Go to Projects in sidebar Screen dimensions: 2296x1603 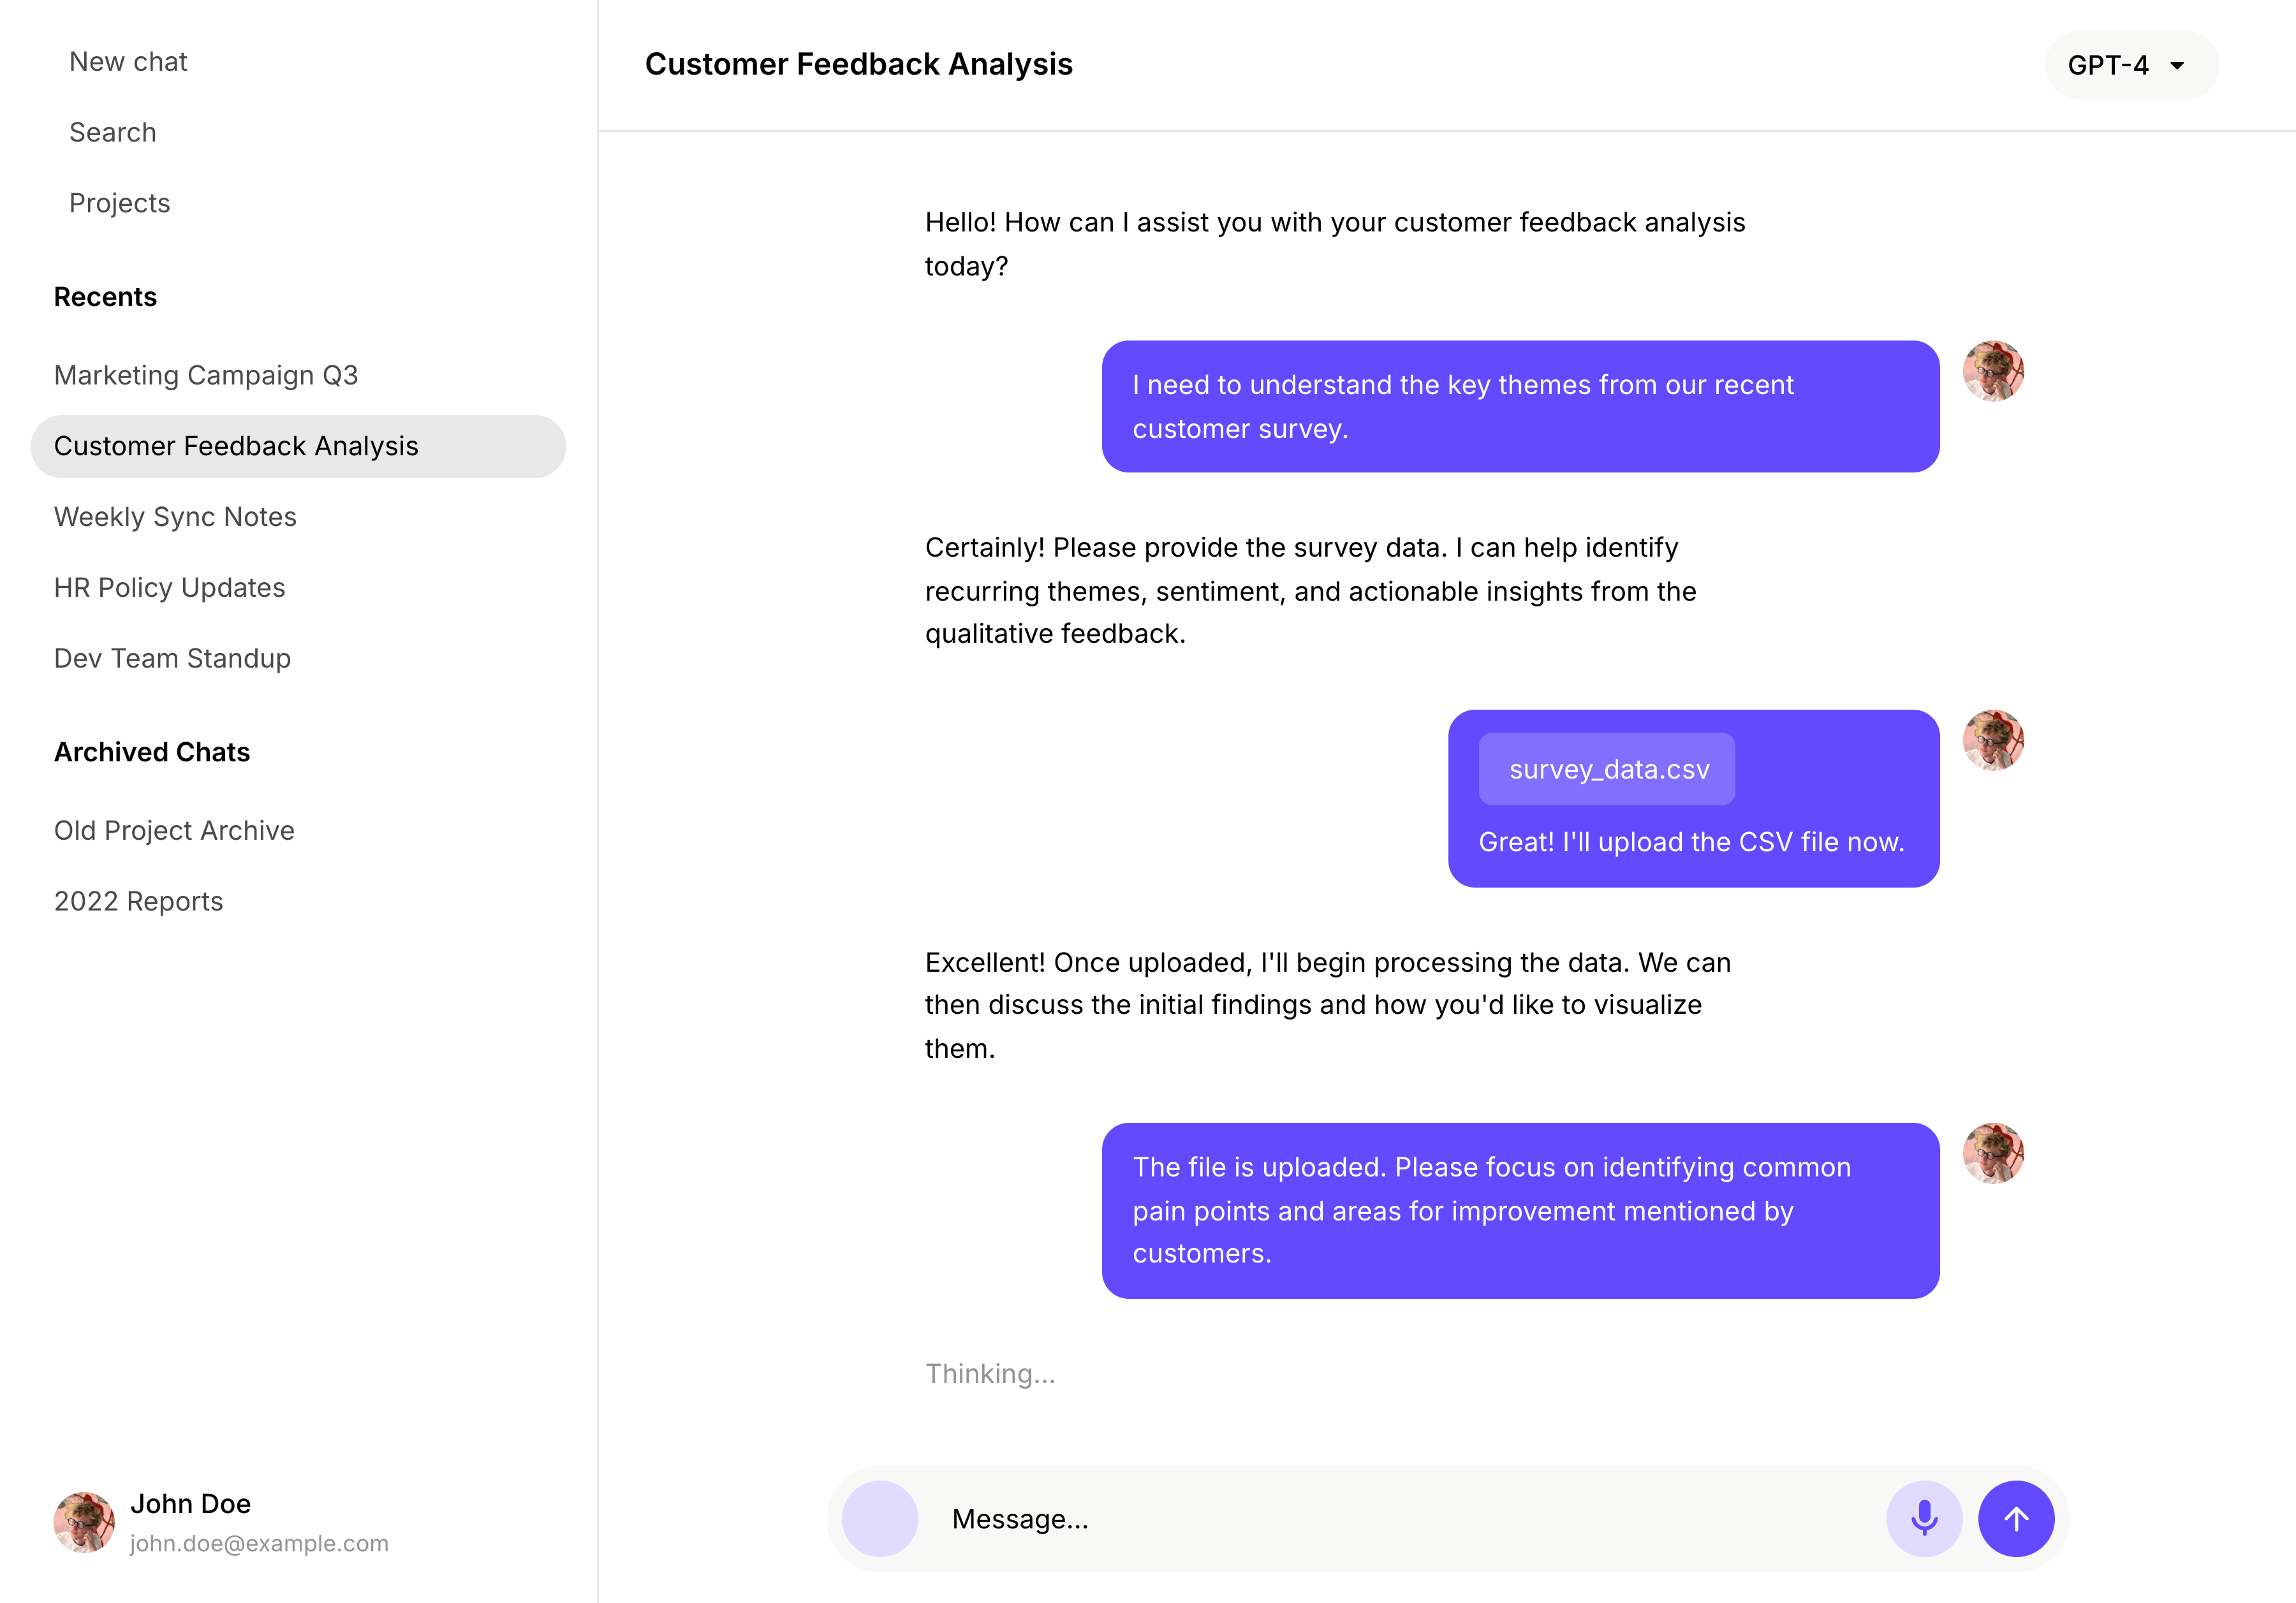[120, 203]
